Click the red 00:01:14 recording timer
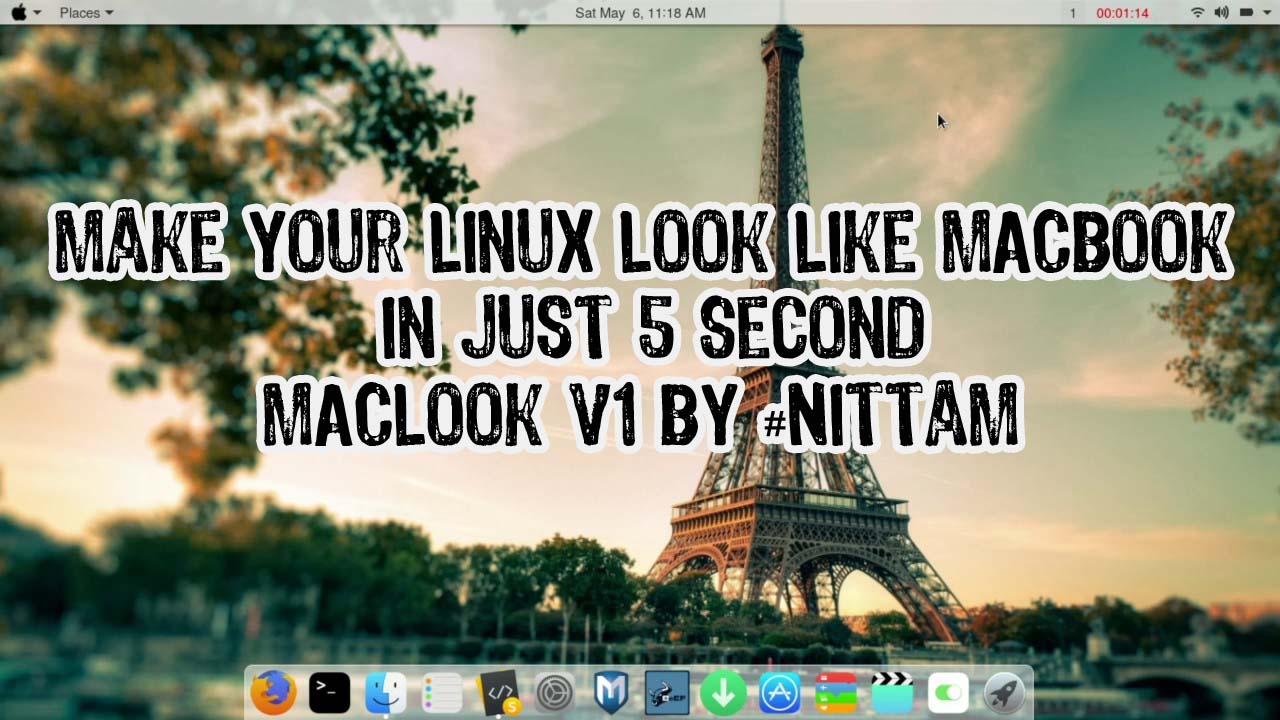The image size is (1280, 720). (x=1124, y=13)
